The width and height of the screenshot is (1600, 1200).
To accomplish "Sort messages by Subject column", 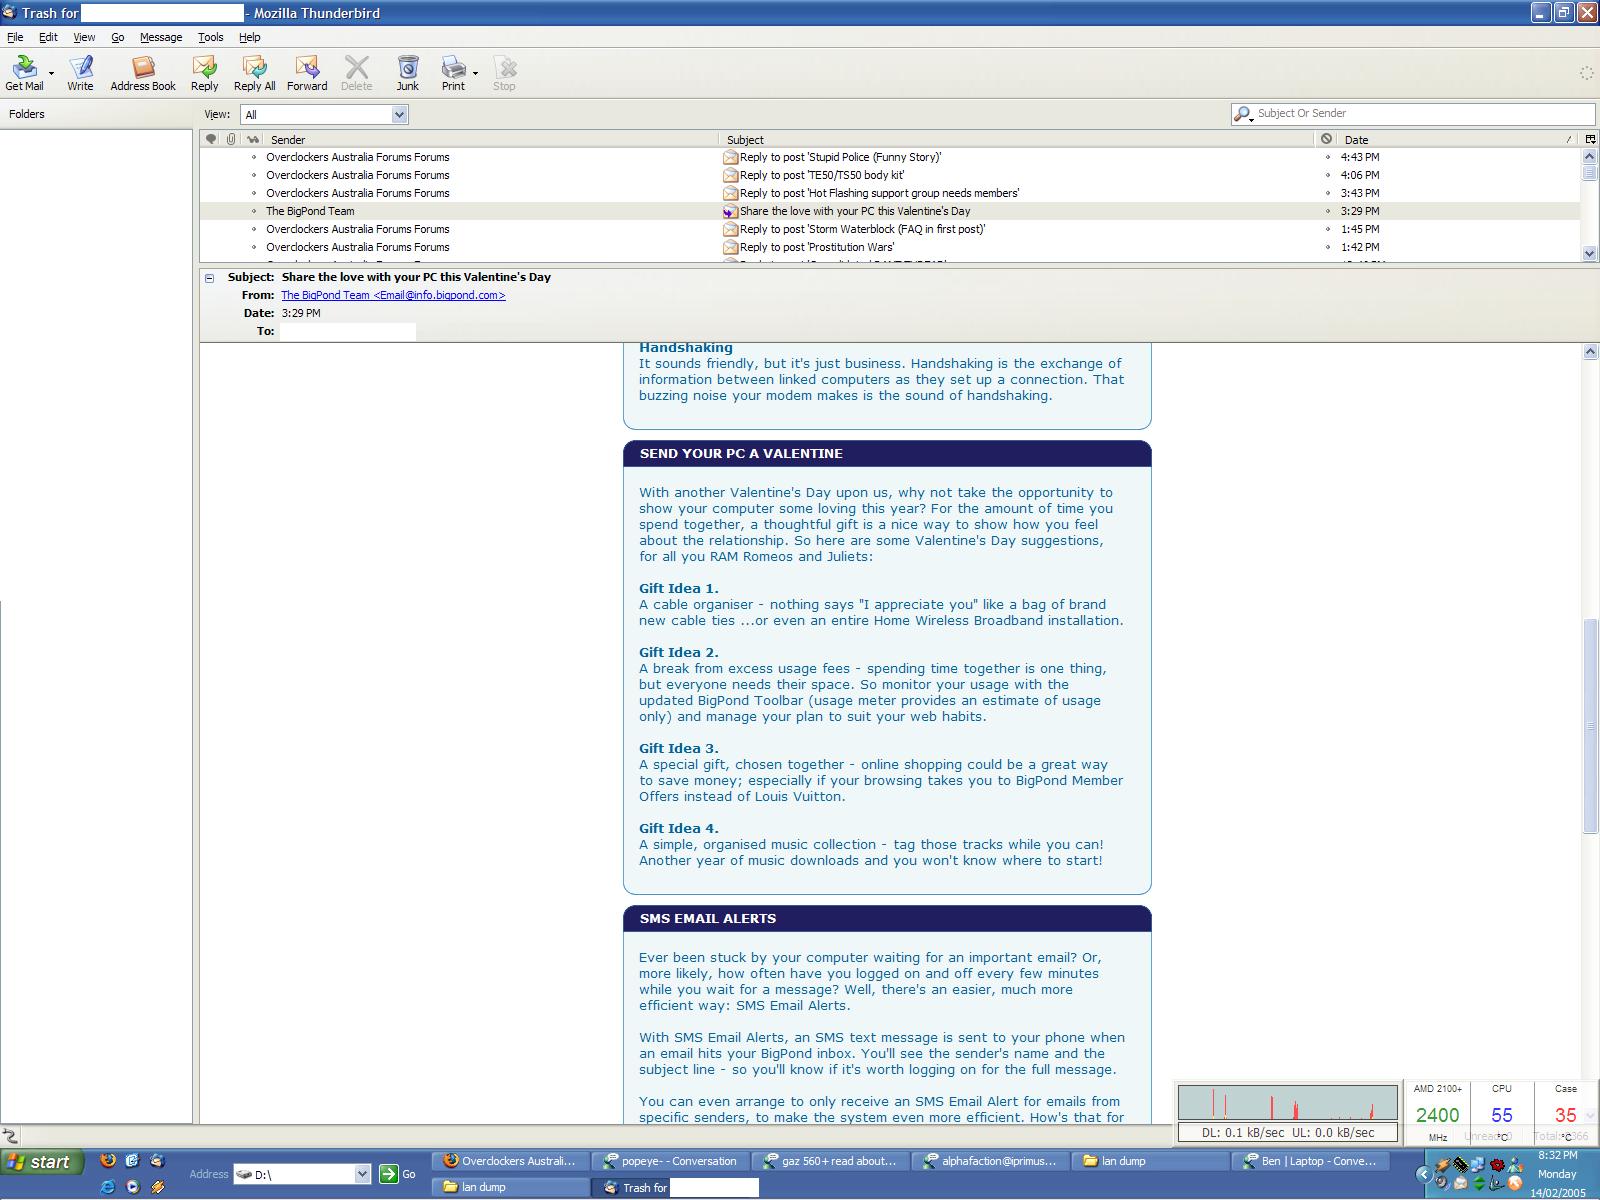I will point(1016,140).
